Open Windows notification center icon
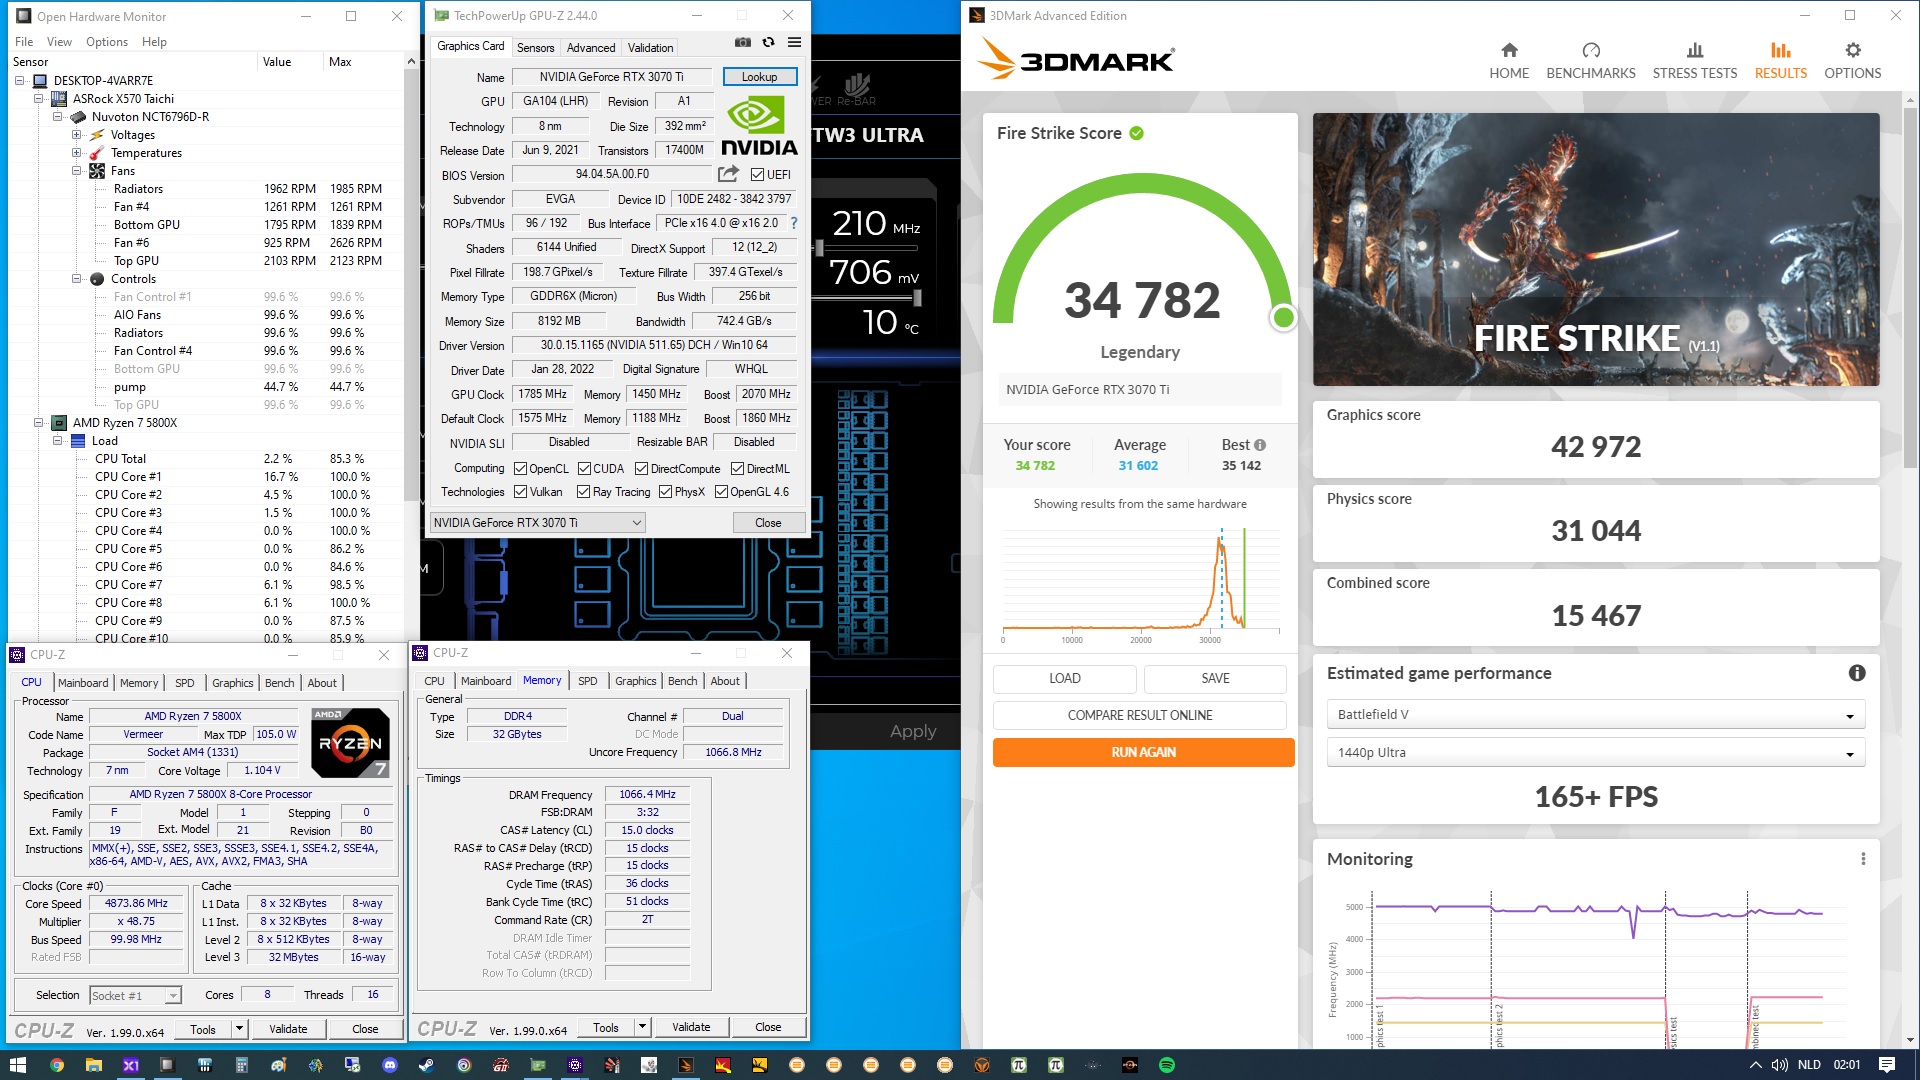The image size is (1920, 1080). coord(1887,1065)
